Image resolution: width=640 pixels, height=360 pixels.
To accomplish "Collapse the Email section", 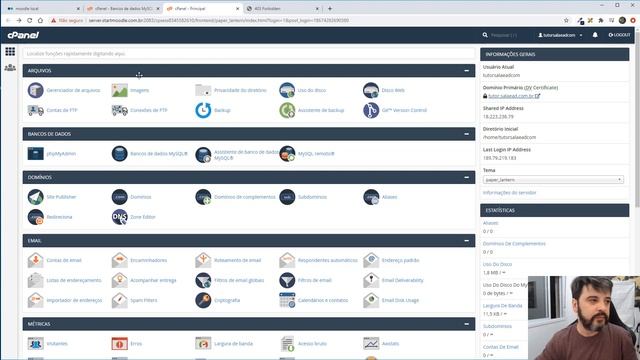I will coord(467,240).
